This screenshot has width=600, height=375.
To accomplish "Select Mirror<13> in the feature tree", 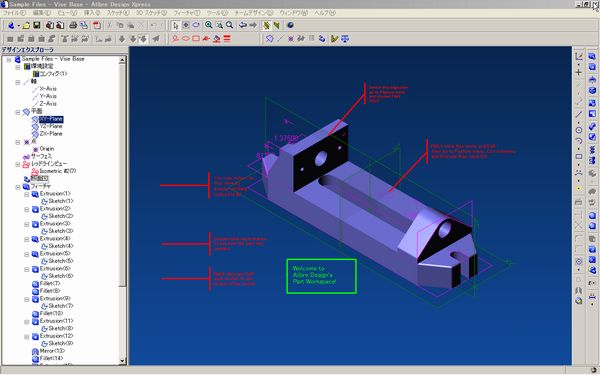I will click(52, 351).
